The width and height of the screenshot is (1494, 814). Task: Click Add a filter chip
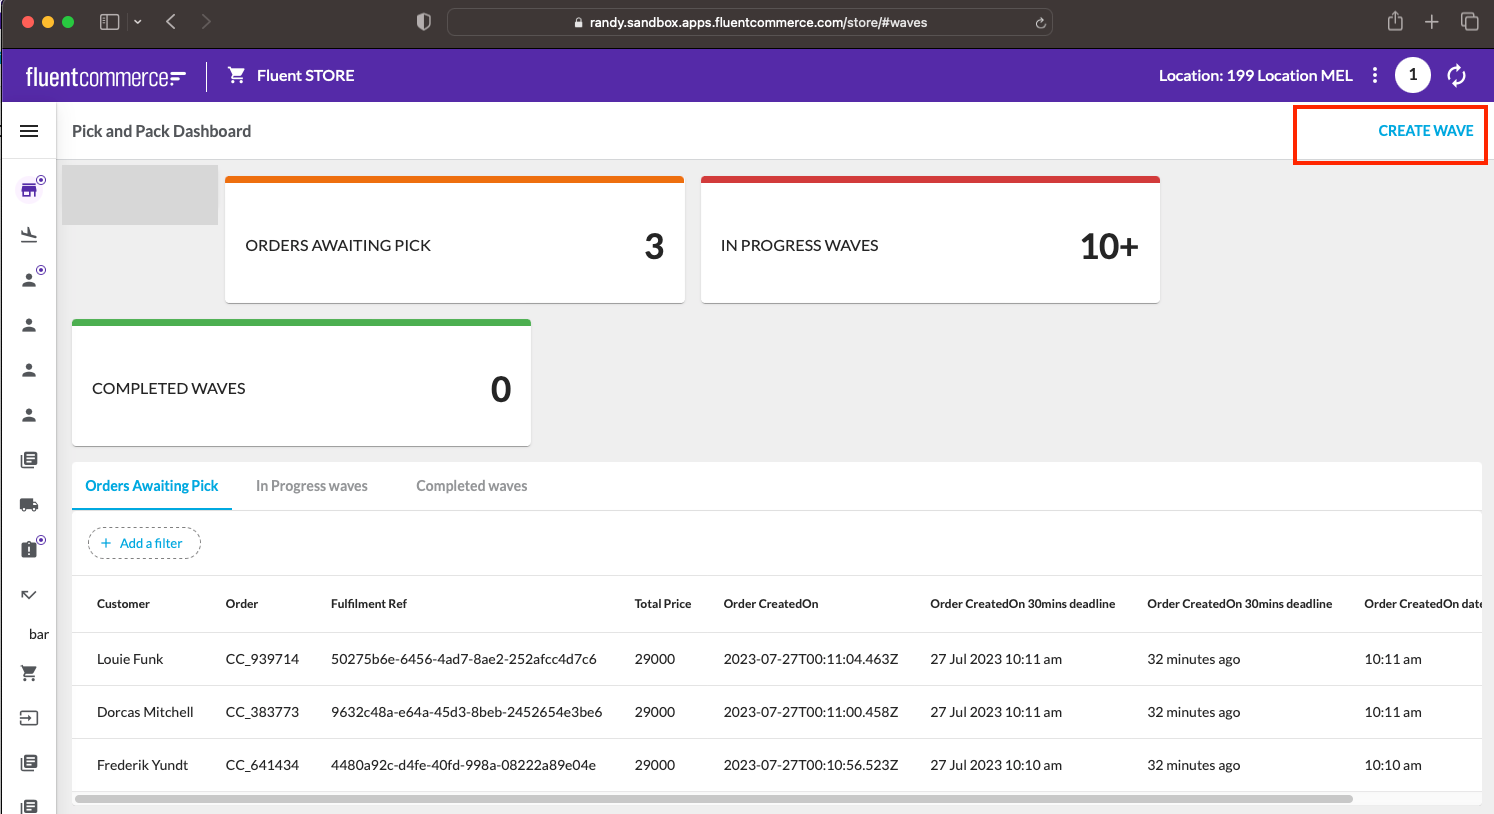click(x=144, y=543)
